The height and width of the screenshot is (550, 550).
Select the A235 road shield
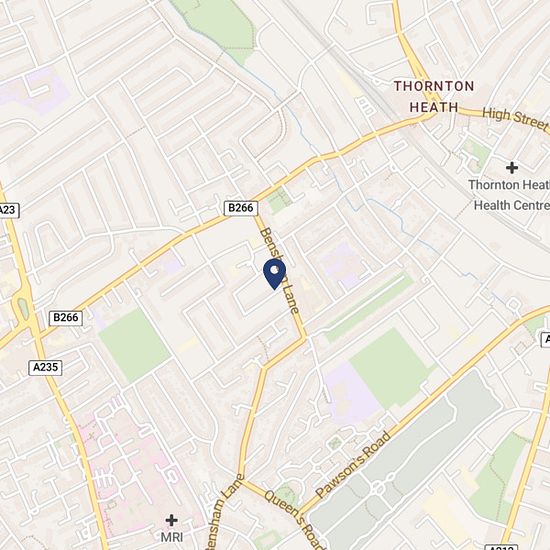46,368
